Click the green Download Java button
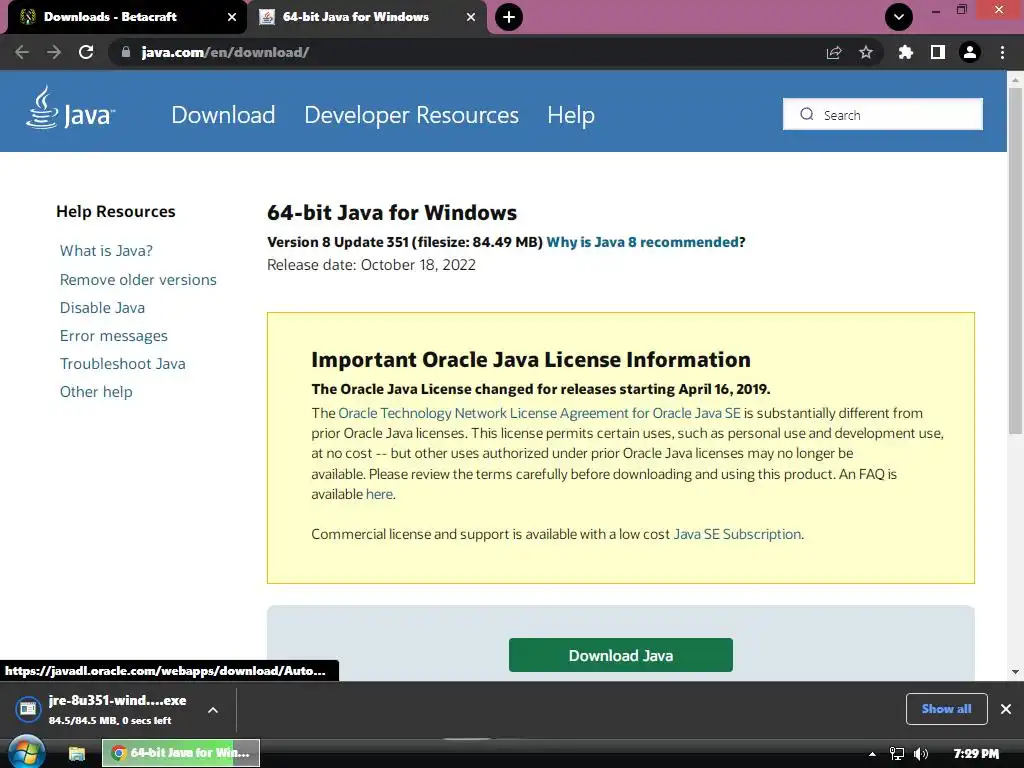 tap(620, 655)
